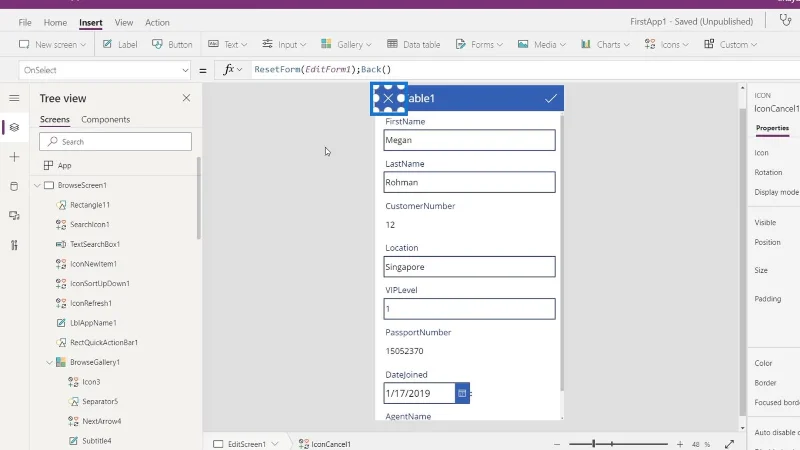Open the View tab
The width and height of the screenshot is (800, 450).
(x=124, y=22)
